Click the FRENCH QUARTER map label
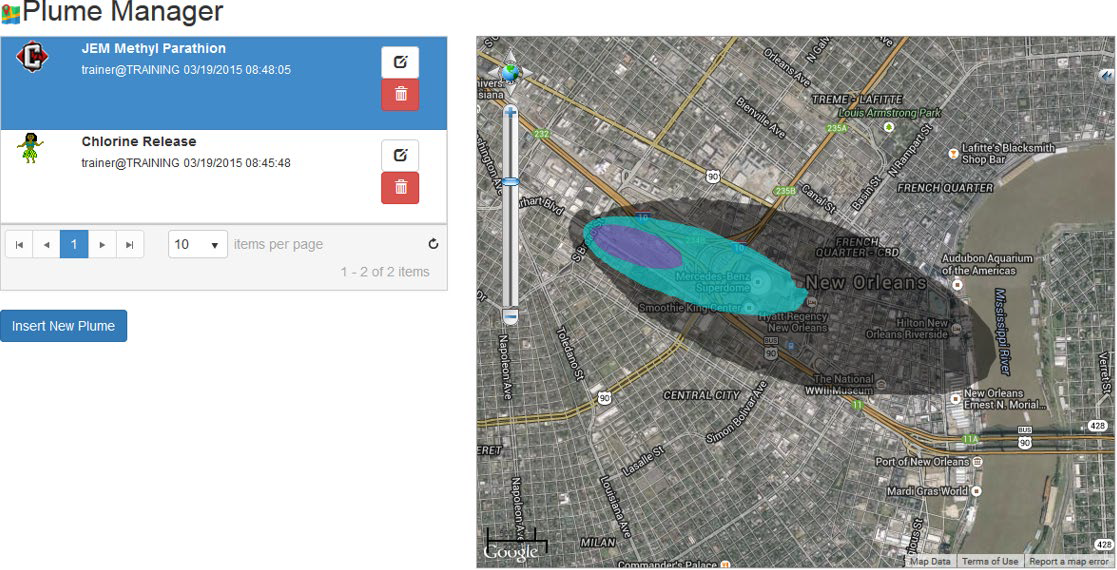Image resolution: width=1117 pixels, height=570 pixels. pyautogui.click(x=945, y=188)
